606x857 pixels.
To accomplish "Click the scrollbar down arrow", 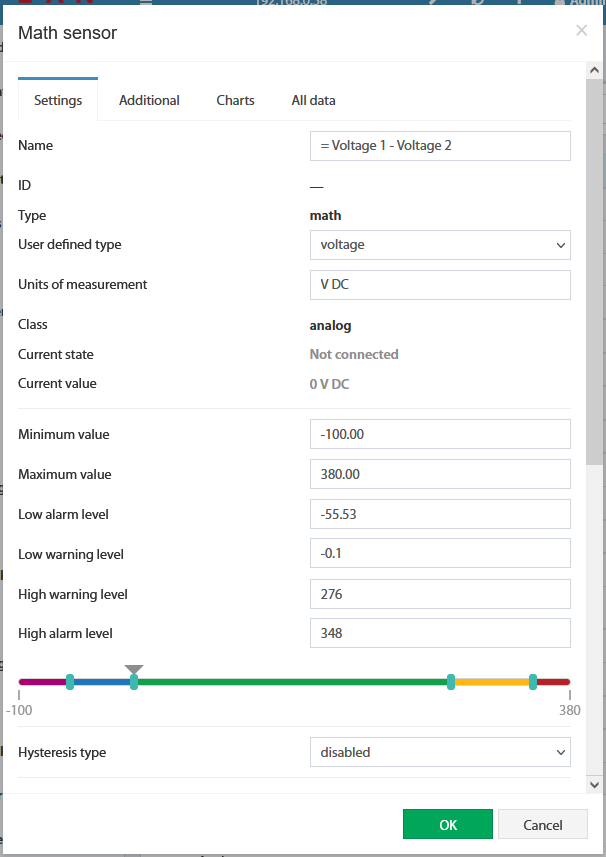I will pyautogui.click(x=594, y=785).
